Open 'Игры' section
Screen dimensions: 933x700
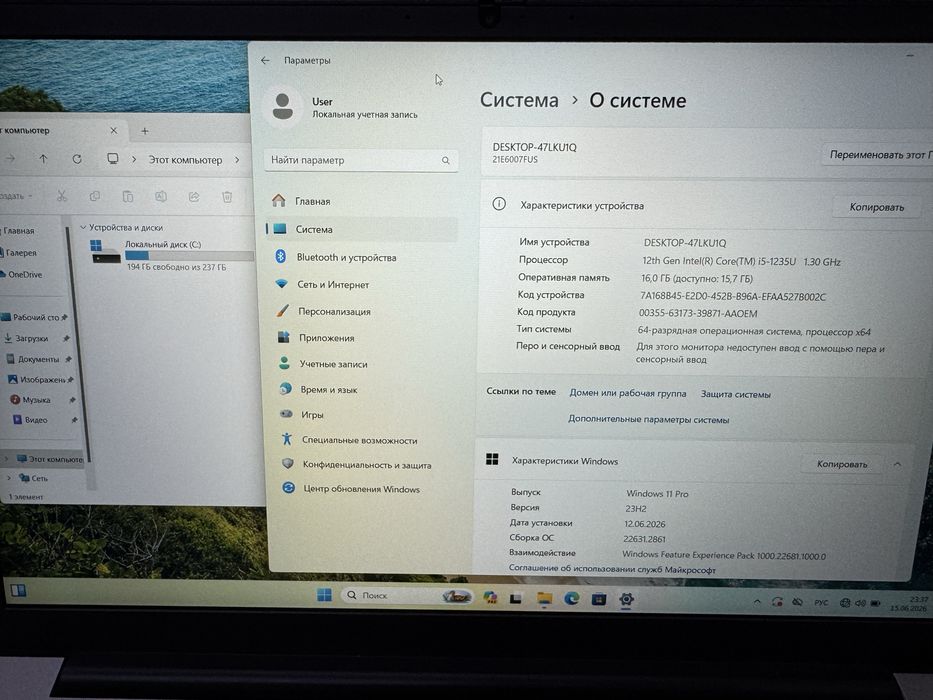click(x=312, y=414)
